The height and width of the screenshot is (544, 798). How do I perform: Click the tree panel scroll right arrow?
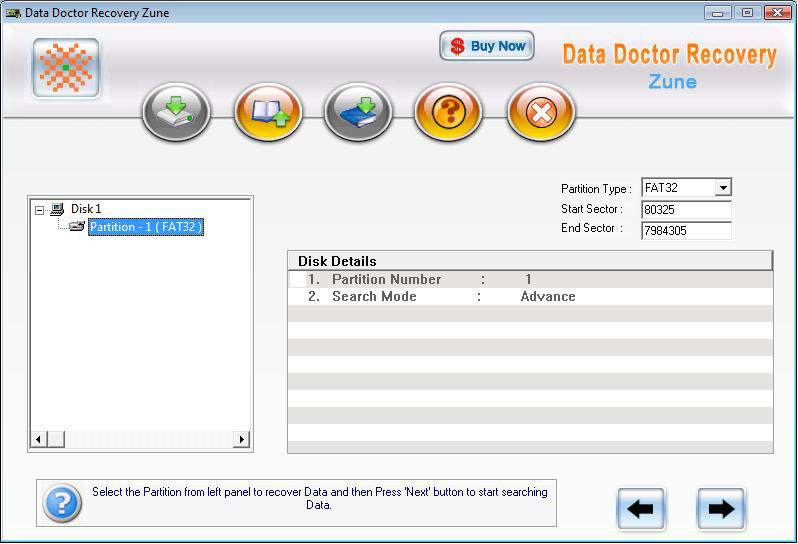pyautogui.click(x=241, y=439)
